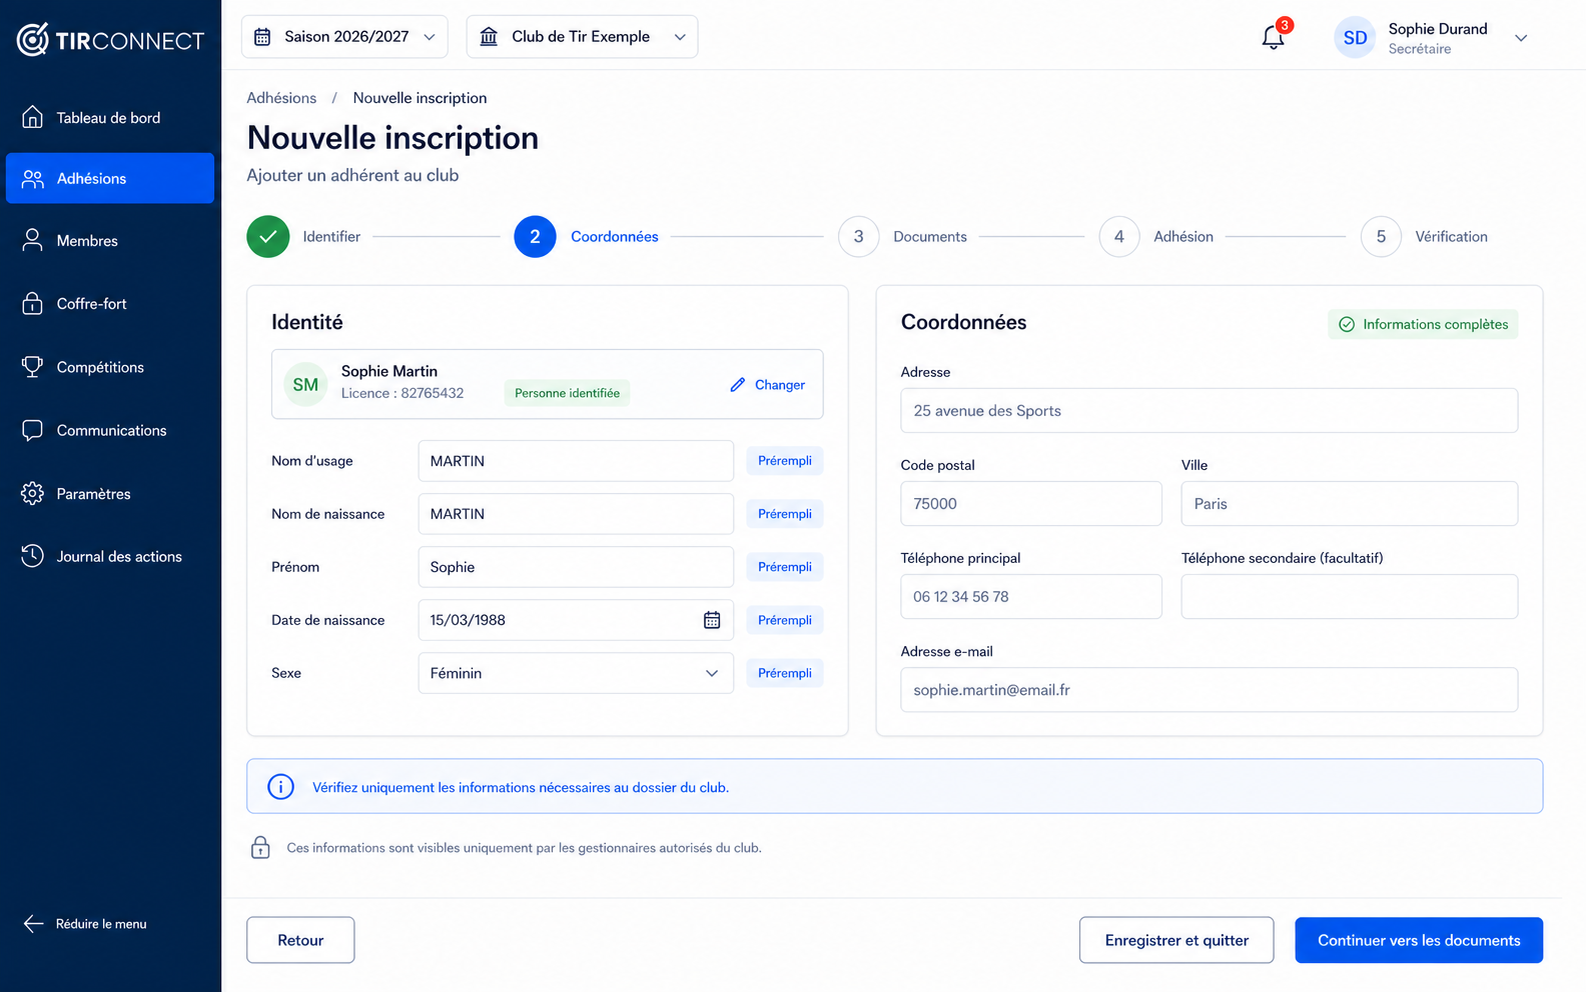Click the Membres person icon
1586x992 pixels.
pos(33,240)
